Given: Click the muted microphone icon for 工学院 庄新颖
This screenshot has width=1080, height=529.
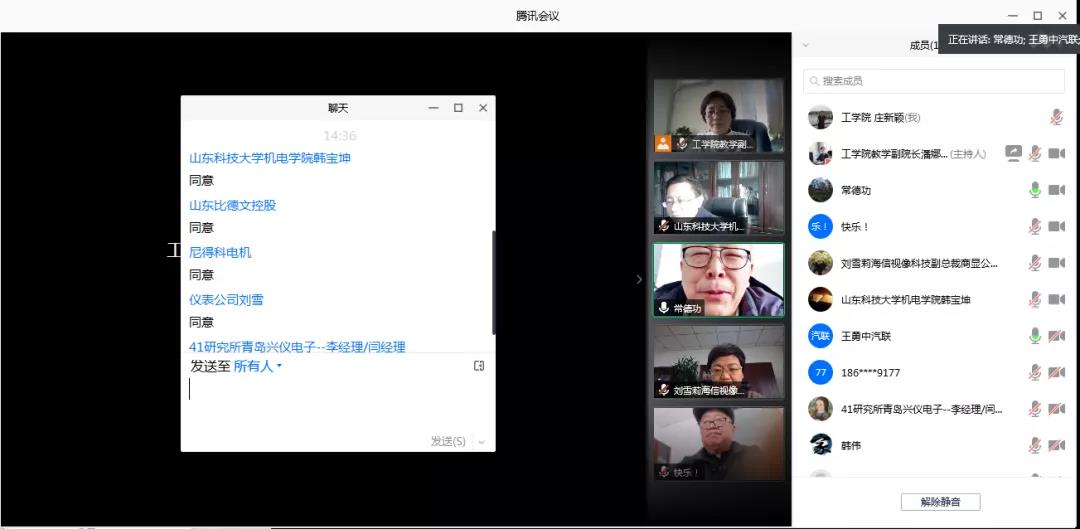Looking at the screenshot, I should [1056, 117].
